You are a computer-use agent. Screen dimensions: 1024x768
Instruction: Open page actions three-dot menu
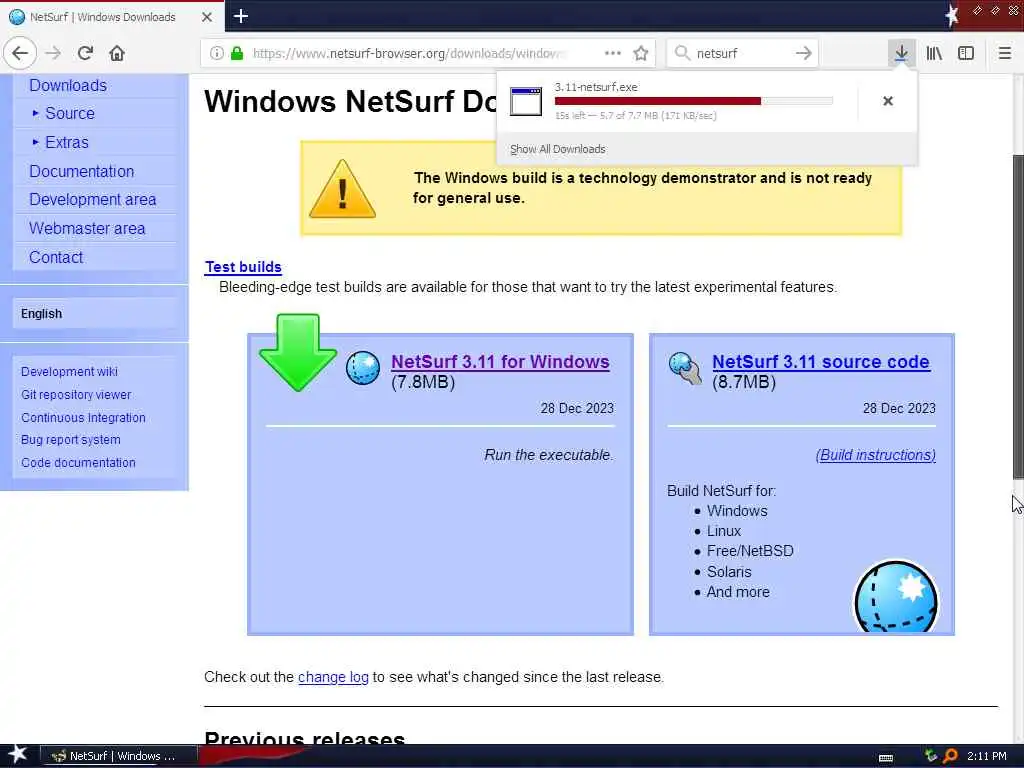coord(613,53)
